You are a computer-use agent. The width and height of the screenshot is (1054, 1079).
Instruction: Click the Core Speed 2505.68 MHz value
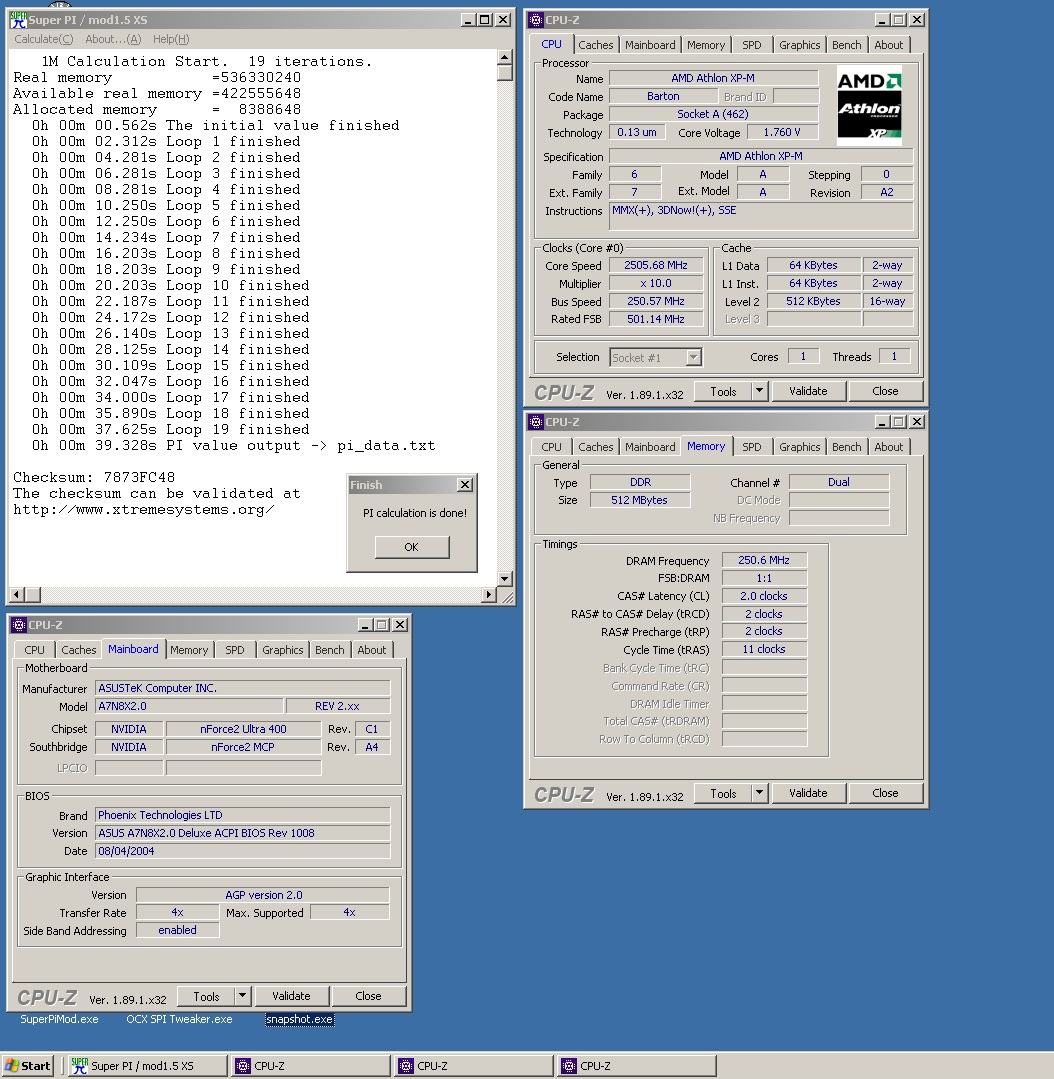click(x=656, y=266)
